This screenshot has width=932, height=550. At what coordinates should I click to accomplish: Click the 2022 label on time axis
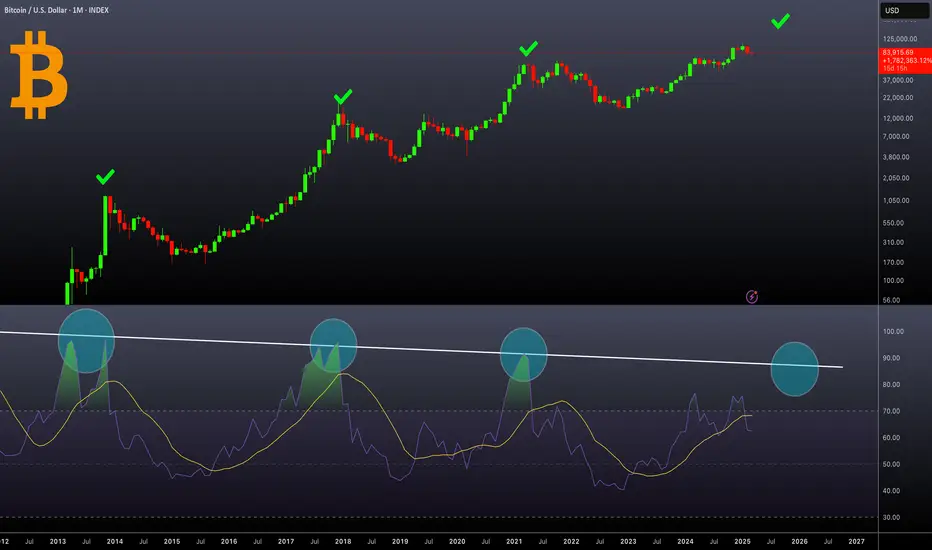(571, 542)
